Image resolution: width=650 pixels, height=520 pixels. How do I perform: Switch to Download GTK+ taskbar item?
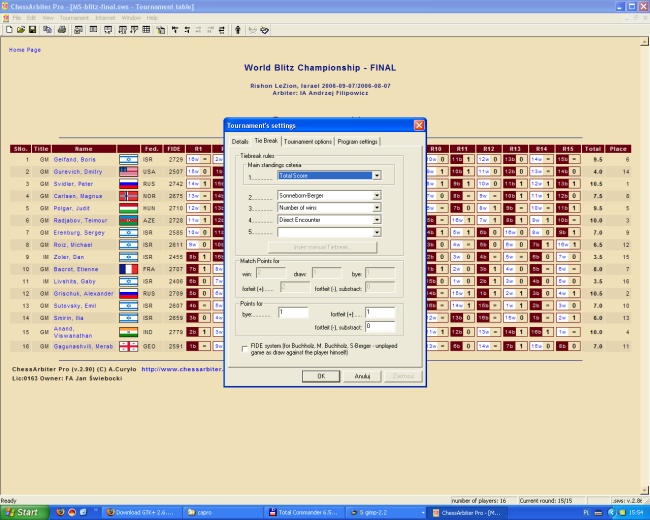142,513
